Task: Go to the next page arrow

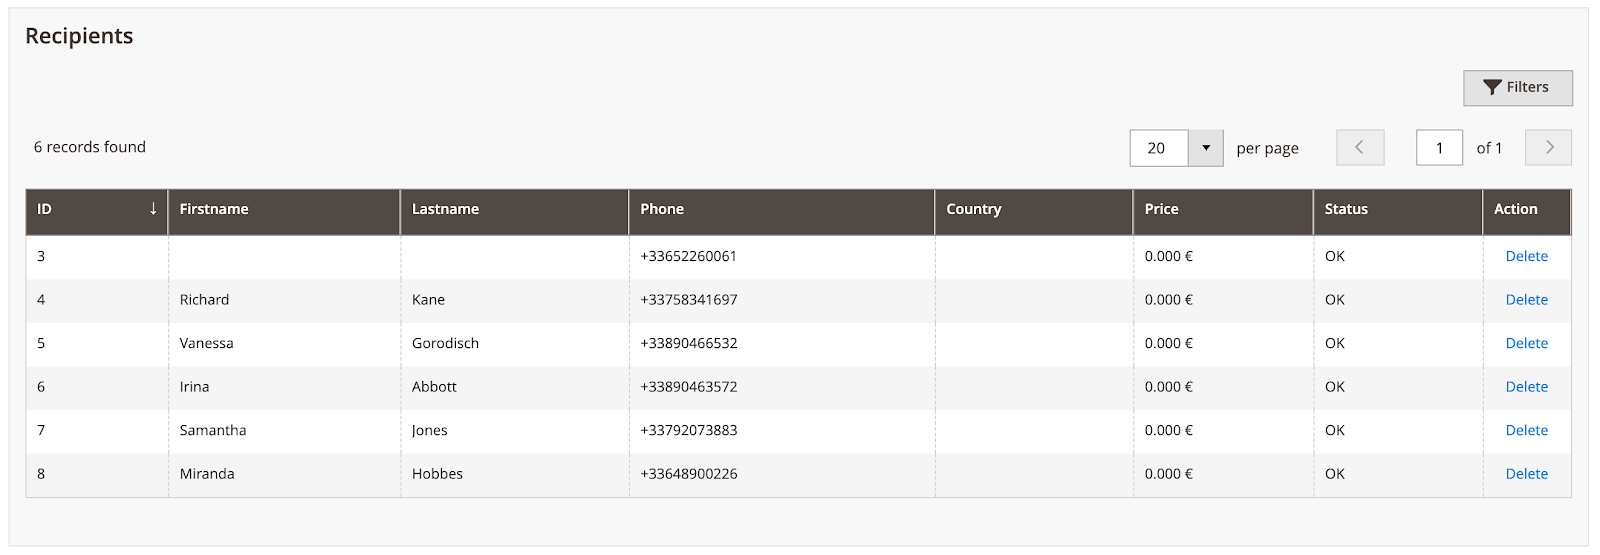Action: 1548,148
